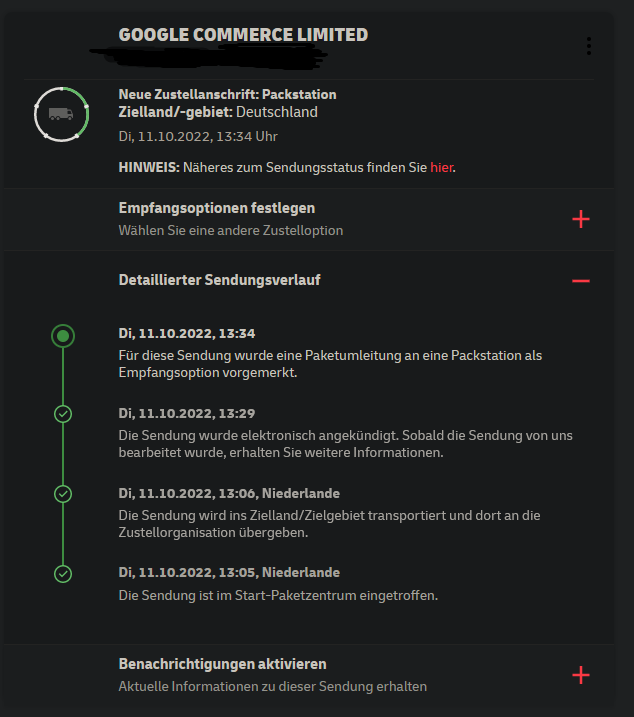Viewport: 634px width, 717px height.
Task: Click the checkmark timeline marker for 13:05
Action: [x=63, y=574]
